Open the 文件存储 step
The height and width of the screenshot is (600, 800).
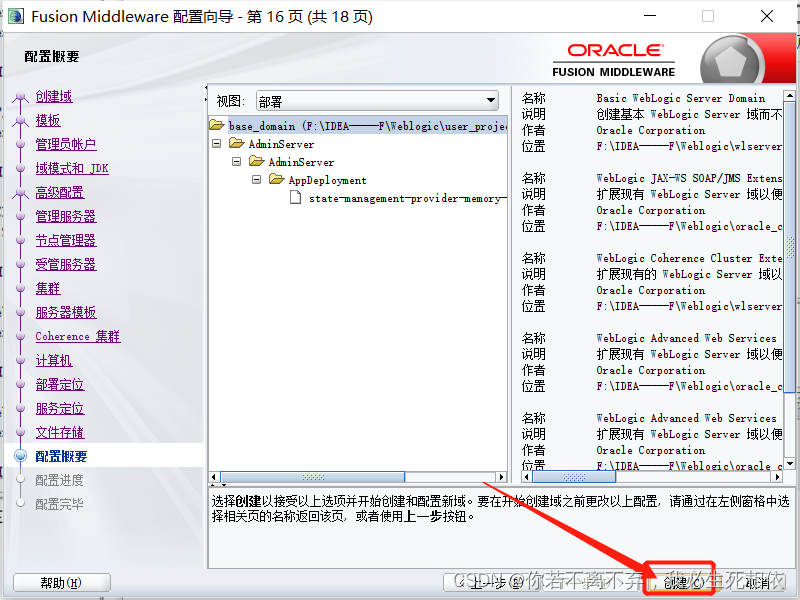tap(60, 432)
